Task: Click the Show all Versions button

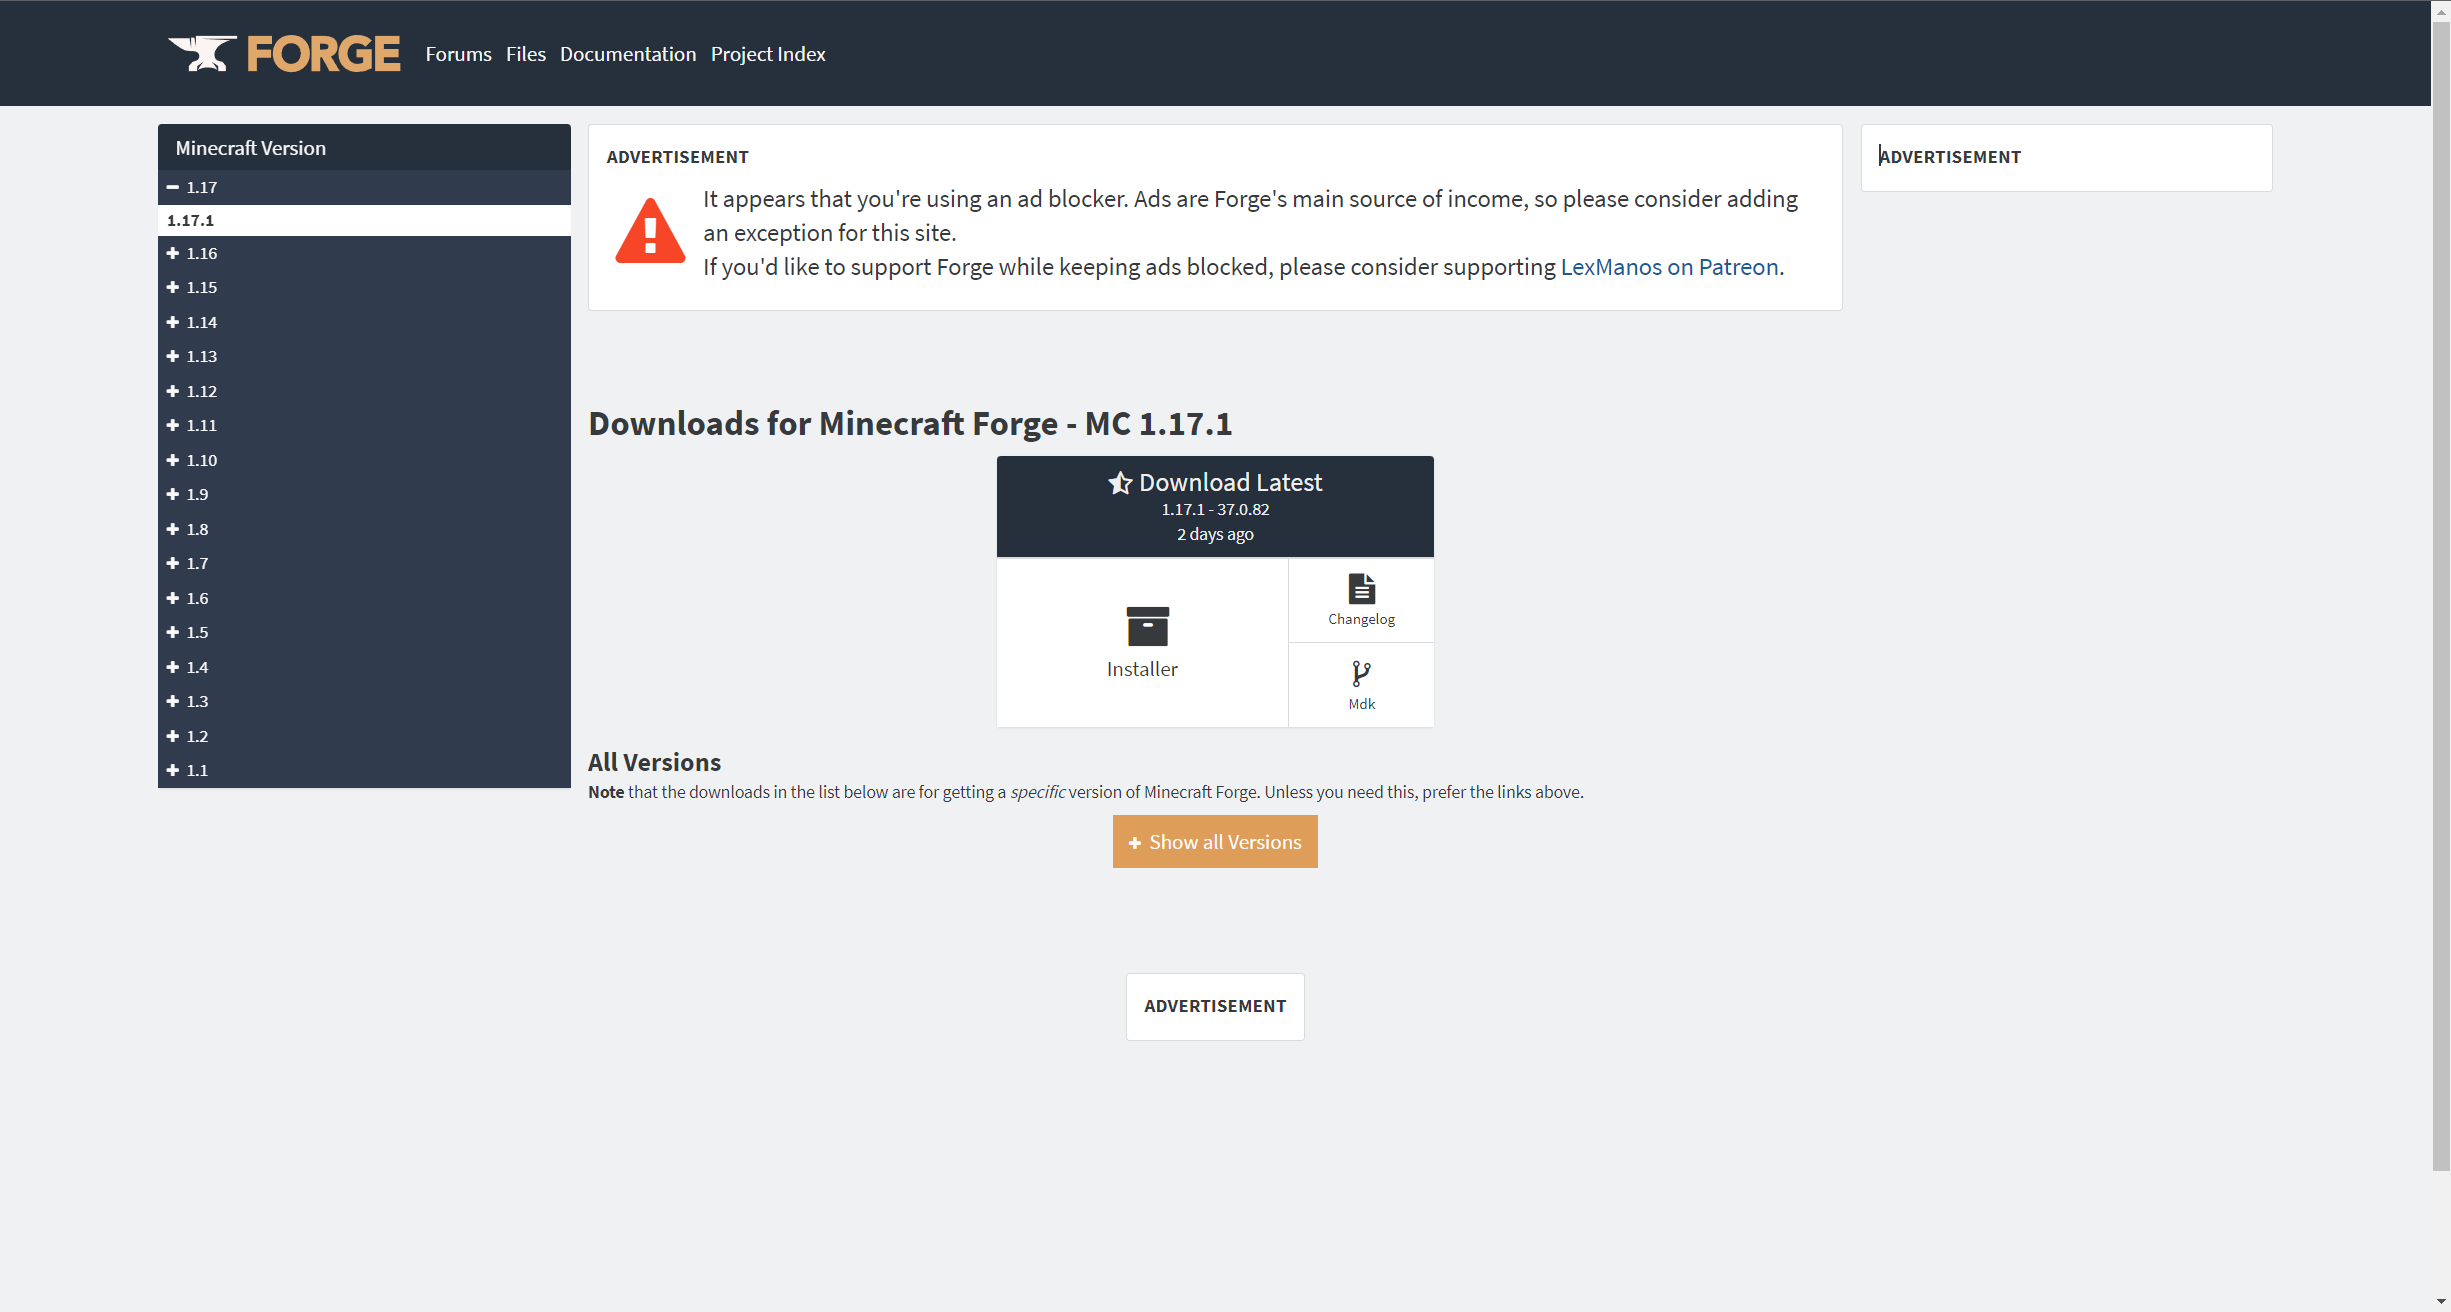Action: (x=1215, y=841)
